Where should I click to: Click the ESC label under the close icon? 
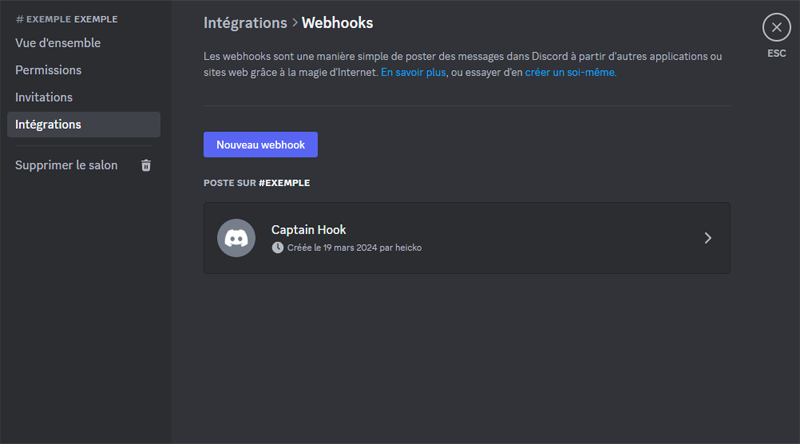[776, 53]
